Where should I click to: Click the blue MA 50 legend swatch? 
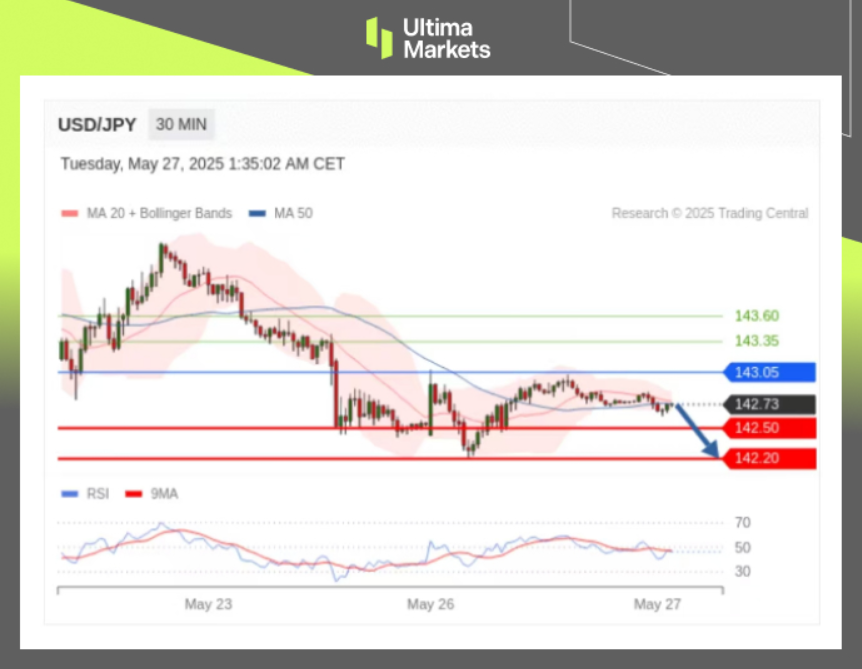[x=257, y=213]
